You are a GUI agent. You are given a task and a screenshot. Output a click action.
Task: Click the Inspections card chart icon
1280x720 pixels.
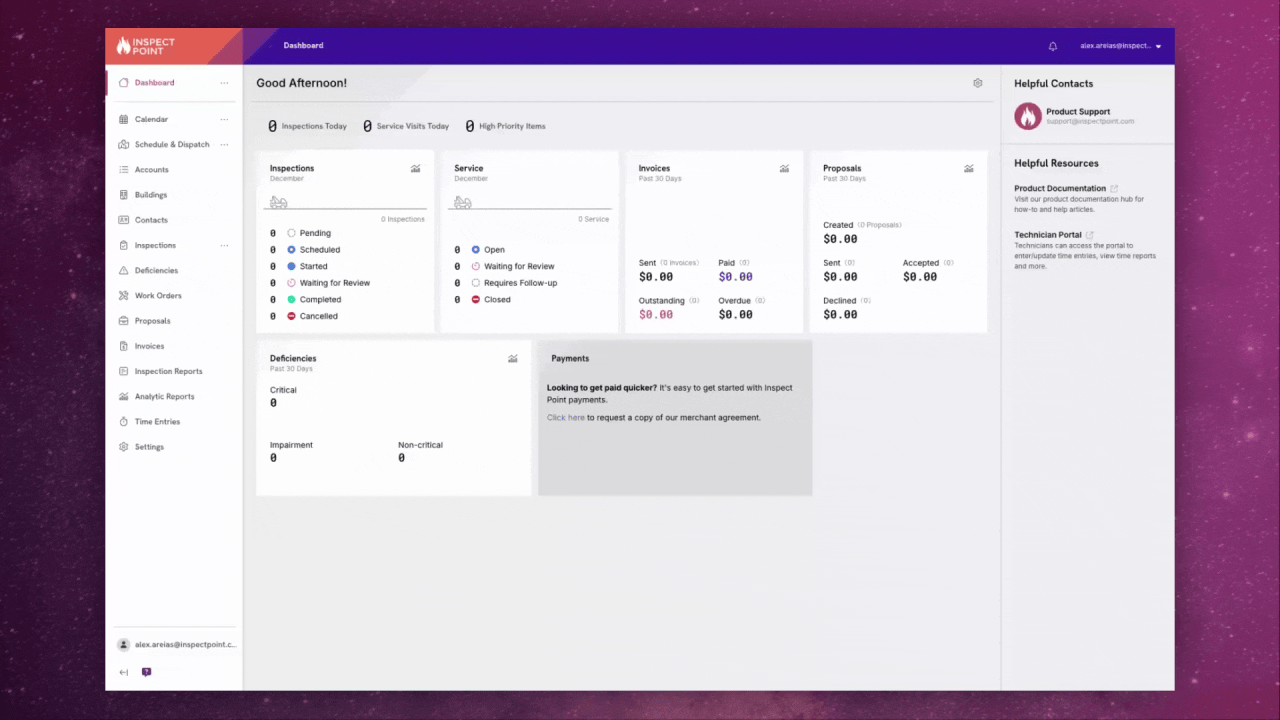(415, 169)
